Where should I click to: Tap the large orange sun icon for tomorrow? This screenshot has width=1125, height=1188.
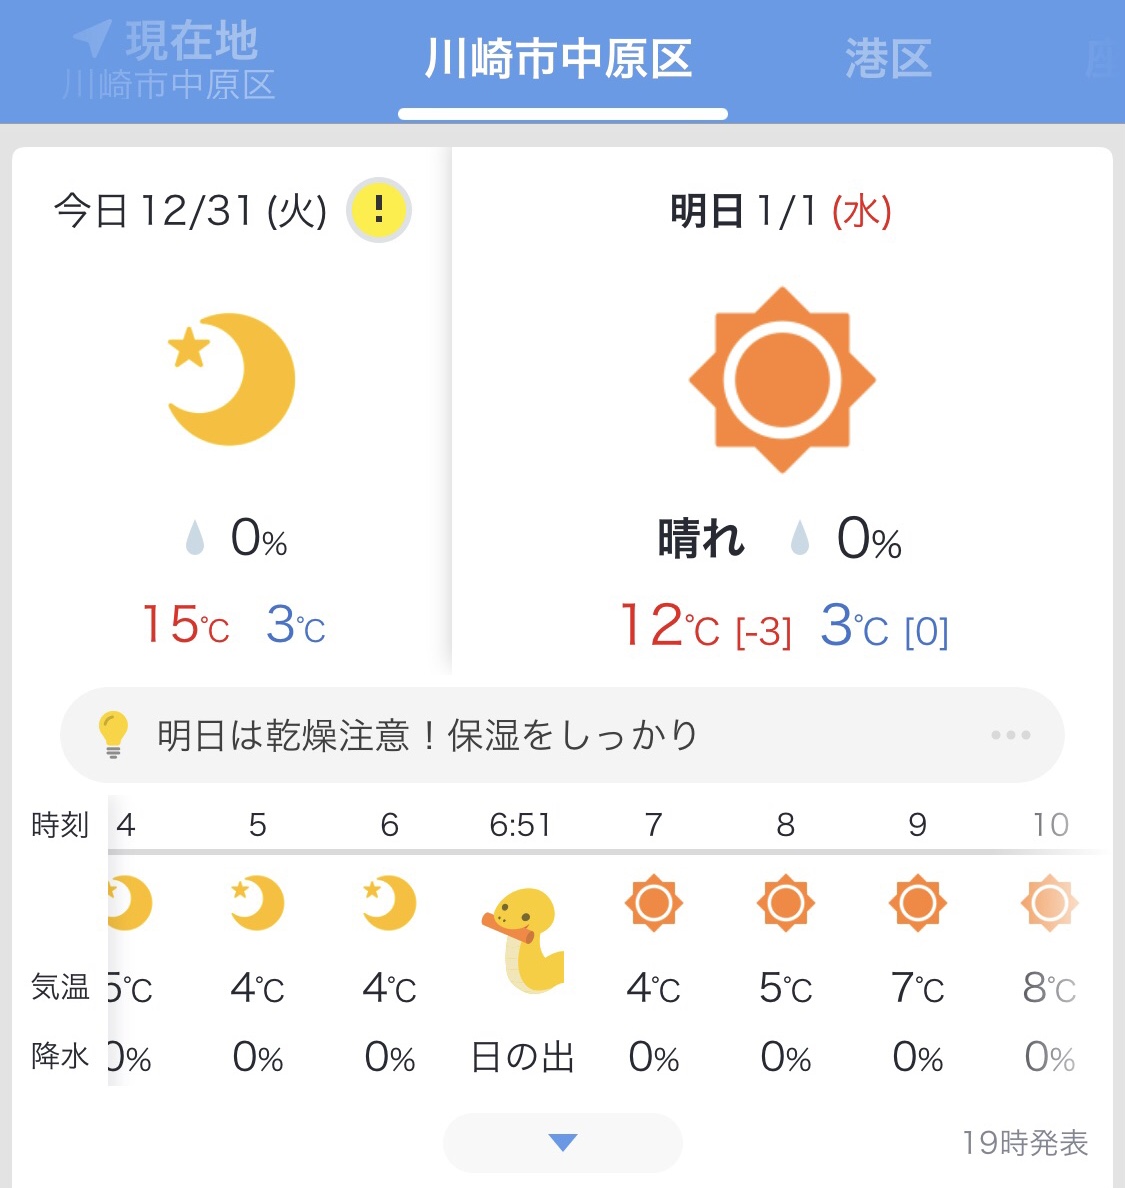782,380
